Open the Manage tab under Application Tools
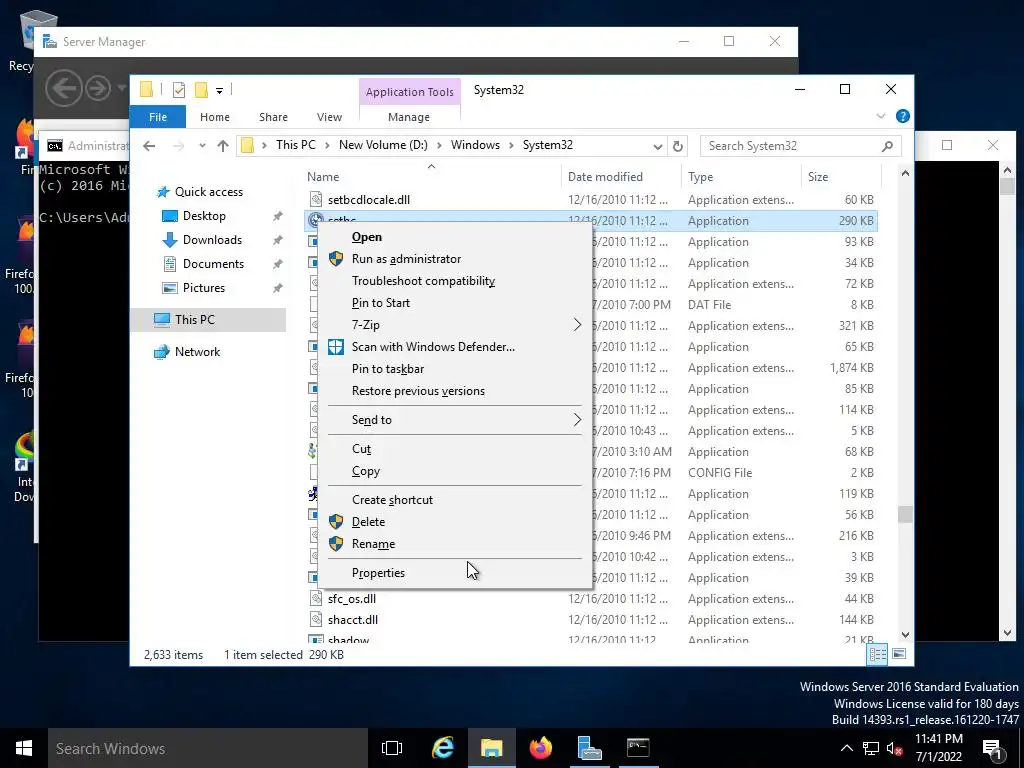The width and height of the screenshot is (1024, 768). pyautogui.click(x=409, y=117)
